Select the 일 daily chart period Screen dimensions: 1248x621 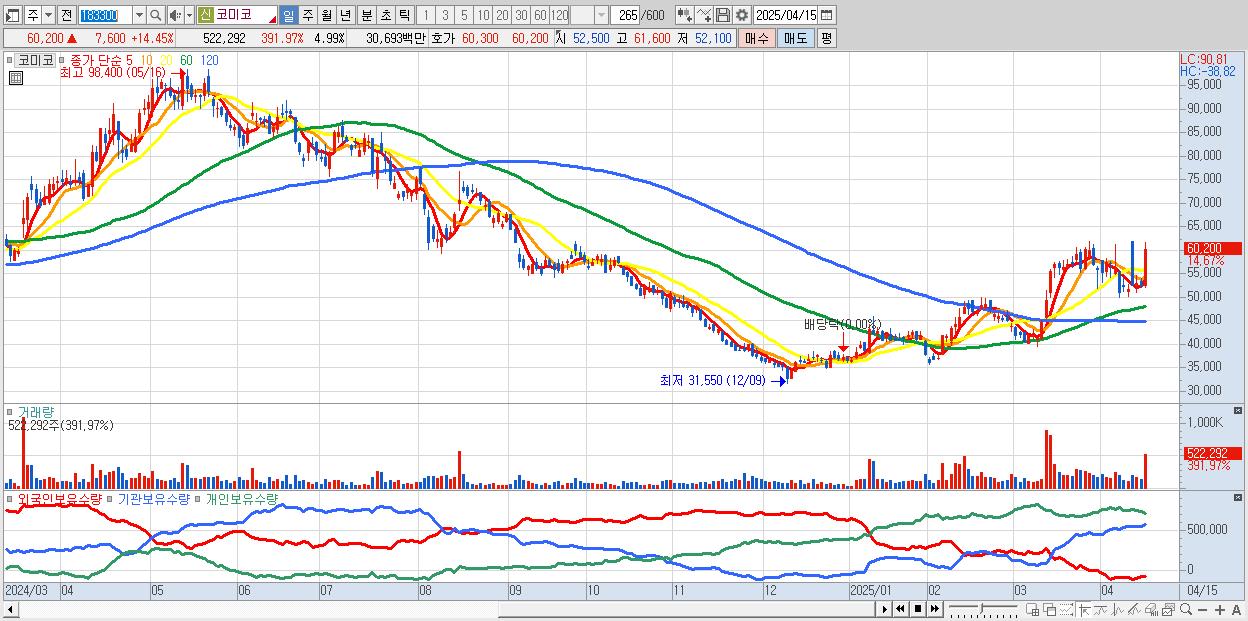point(289,15)
